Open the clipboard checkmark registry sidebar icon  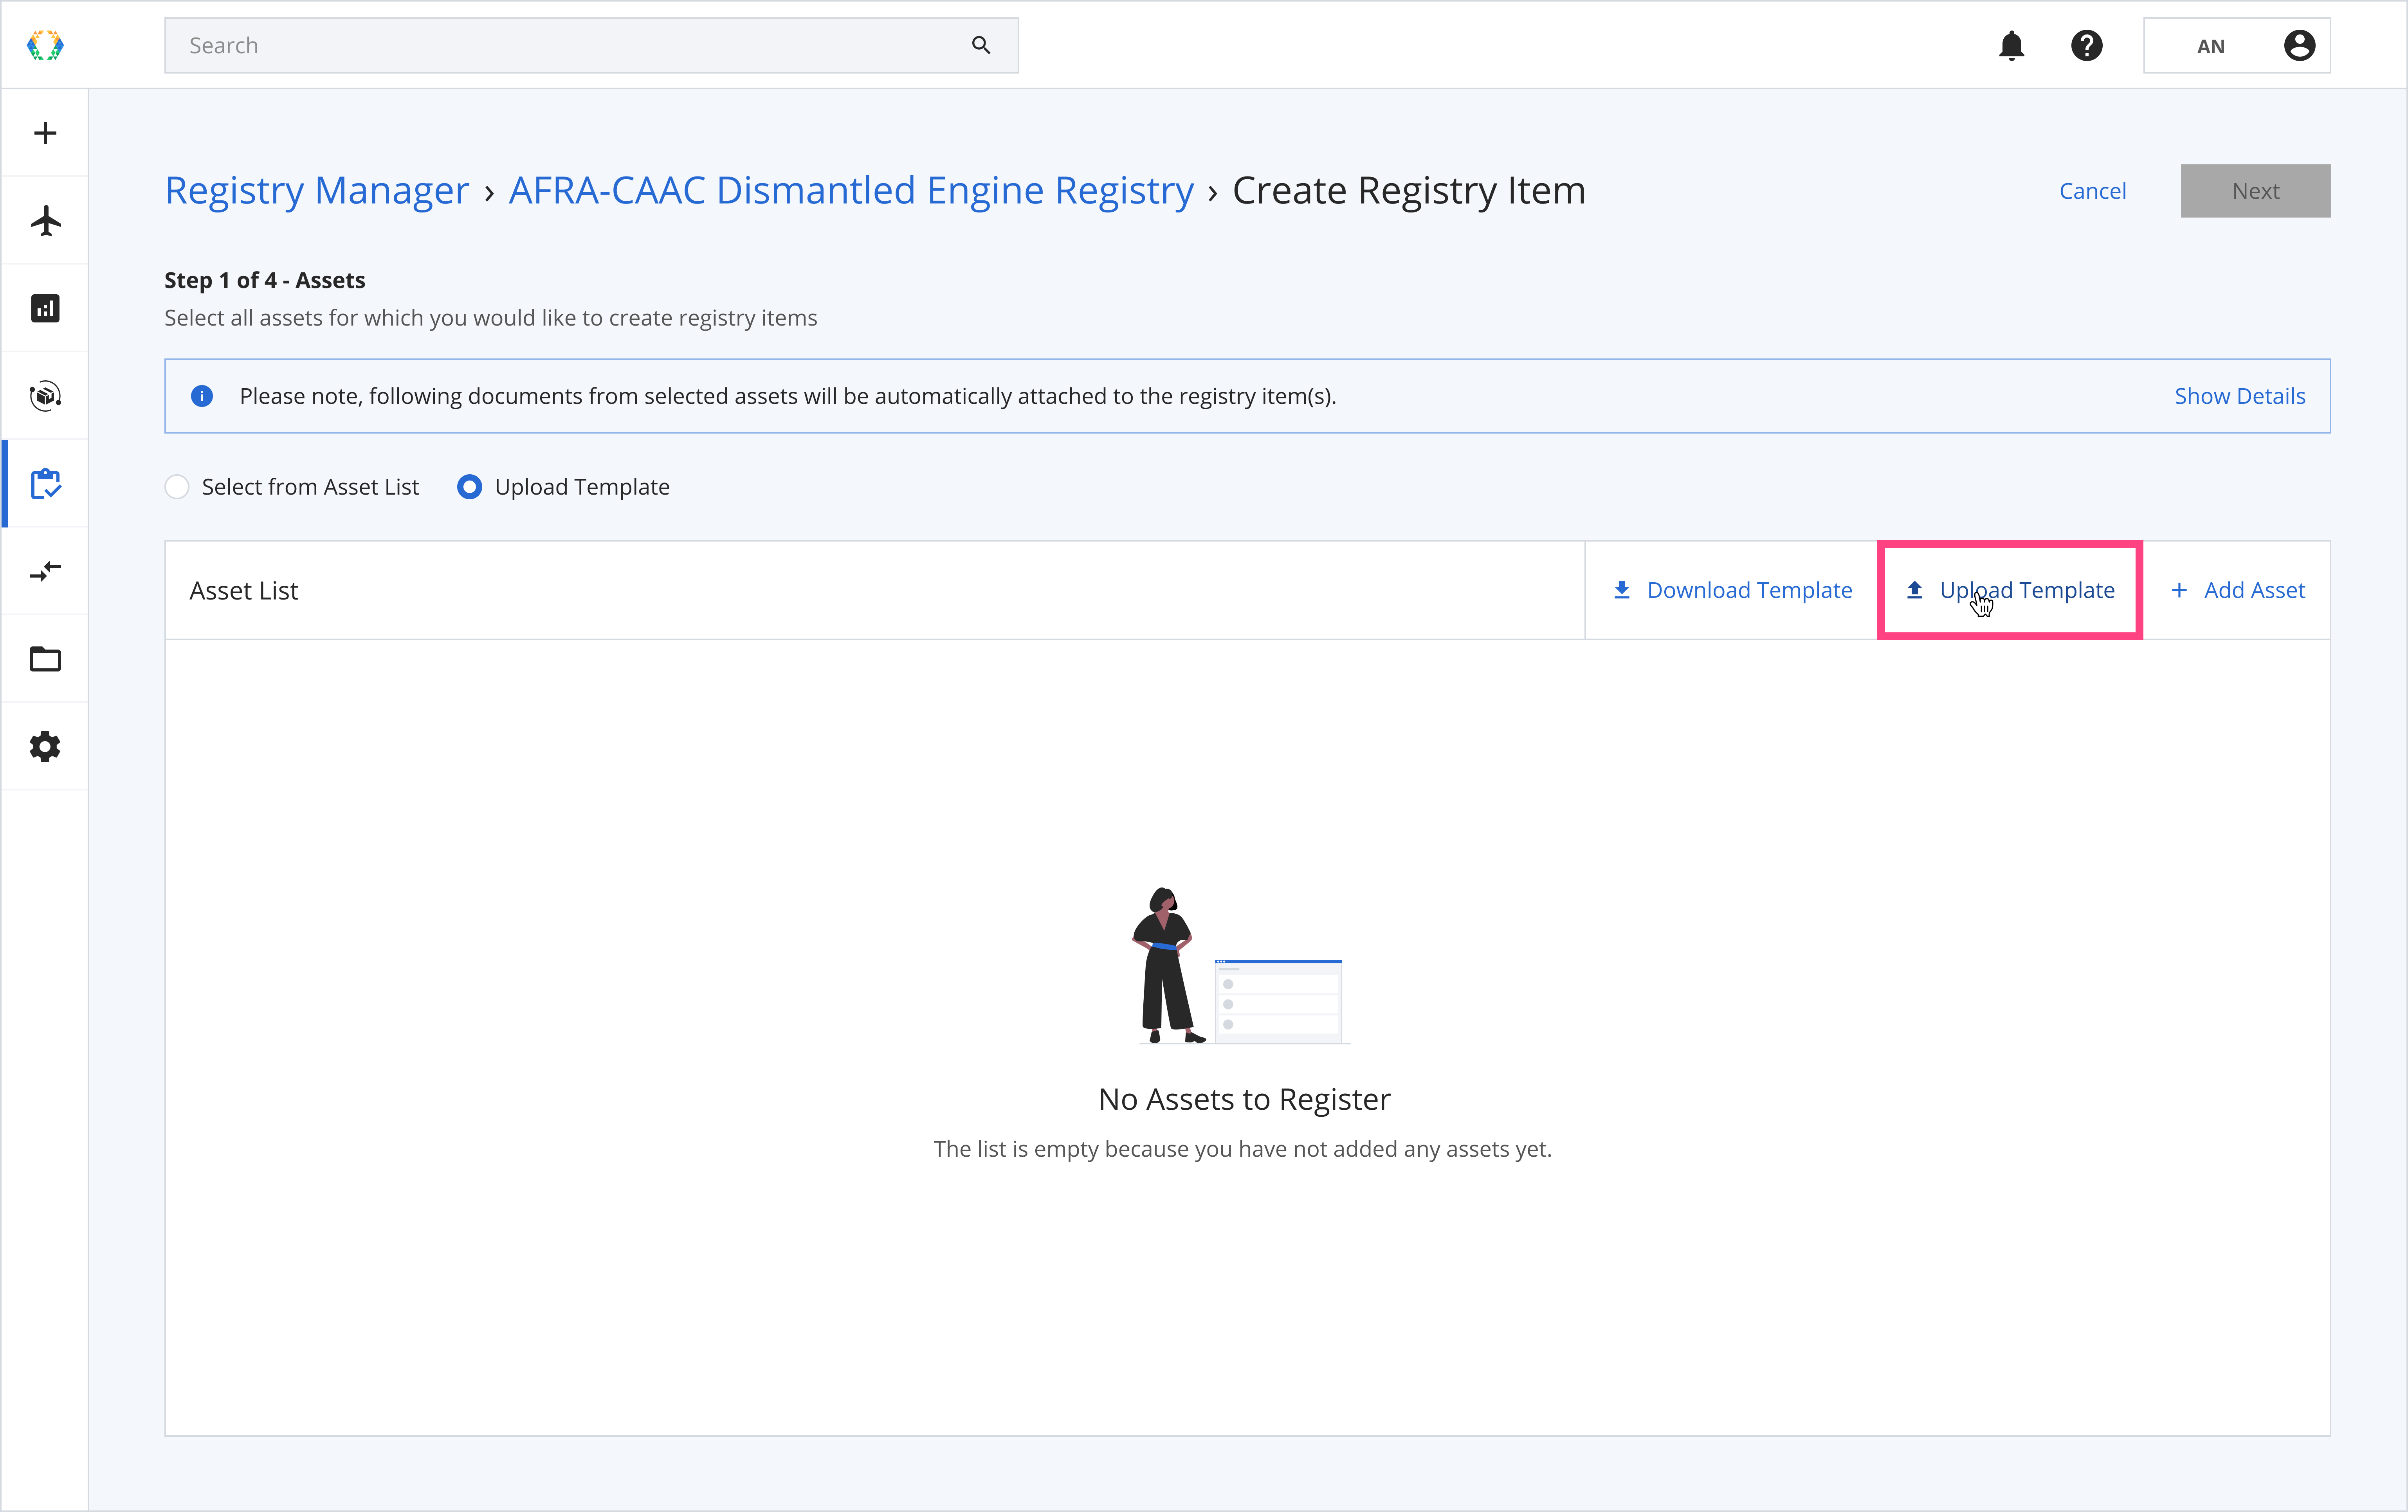(45, 484)
